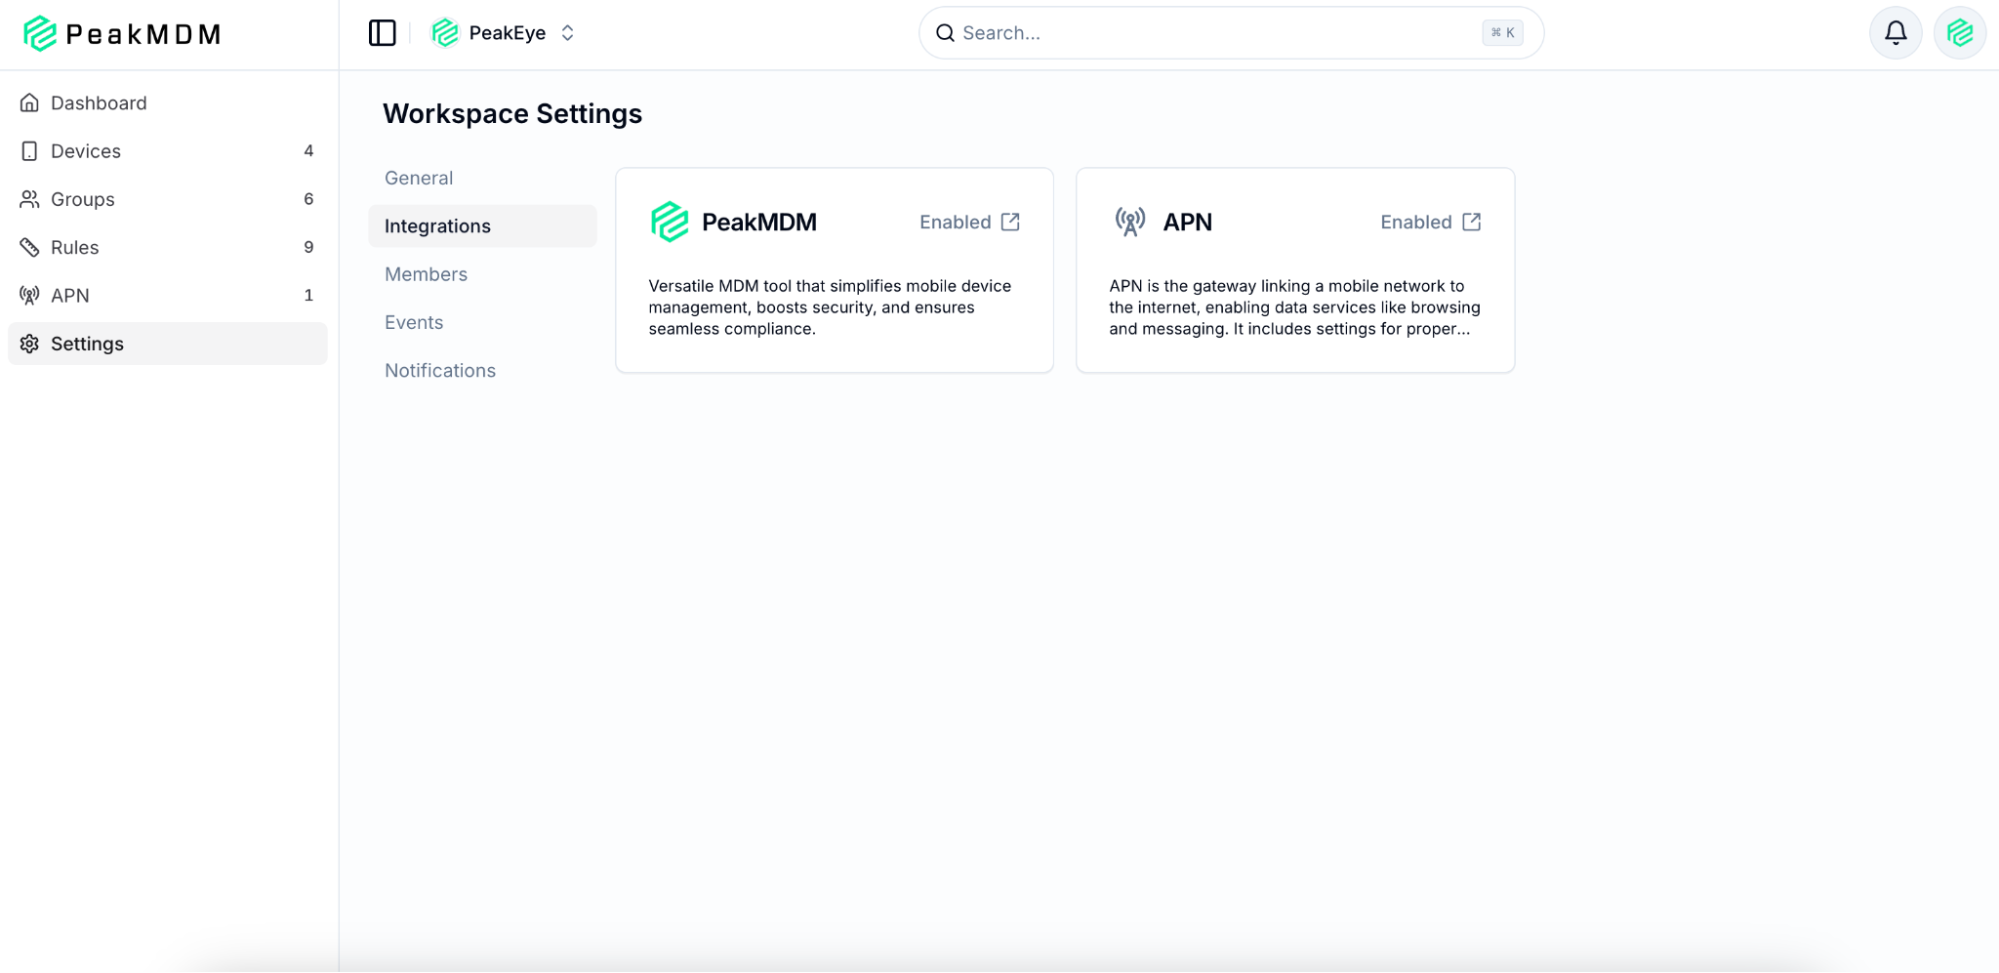Click the workspace switcher chevron arrows
Screen dimensions: 1999x973
click(x=568, y=33)
